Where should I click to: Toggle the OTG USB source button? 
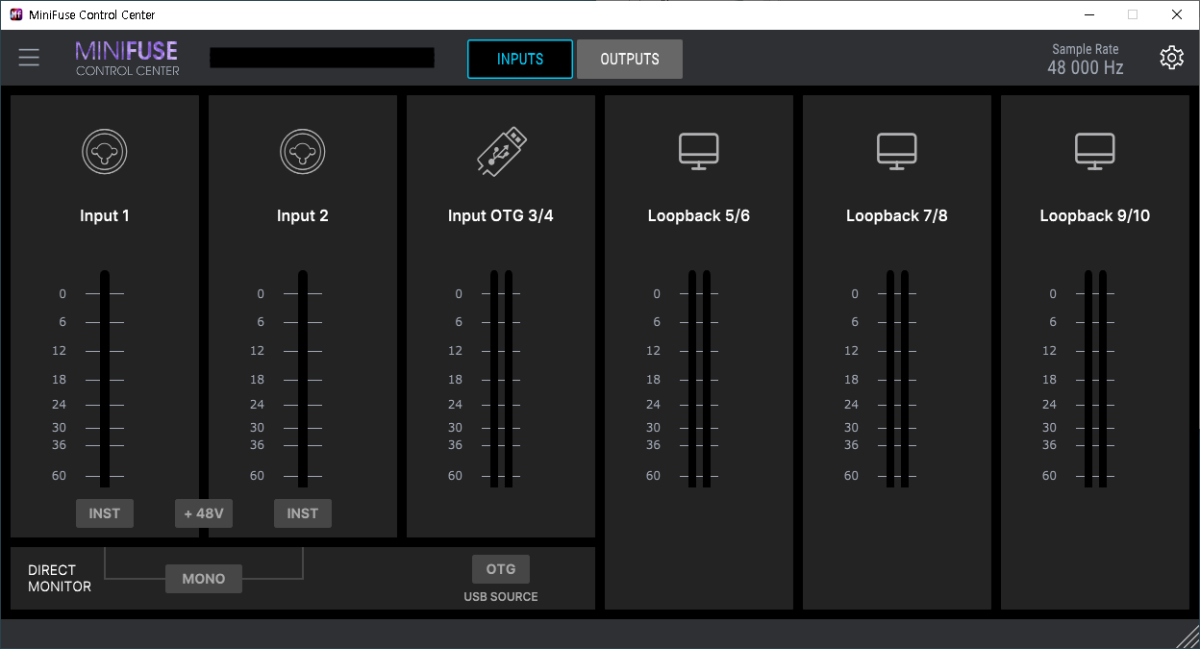click(501, 569)
